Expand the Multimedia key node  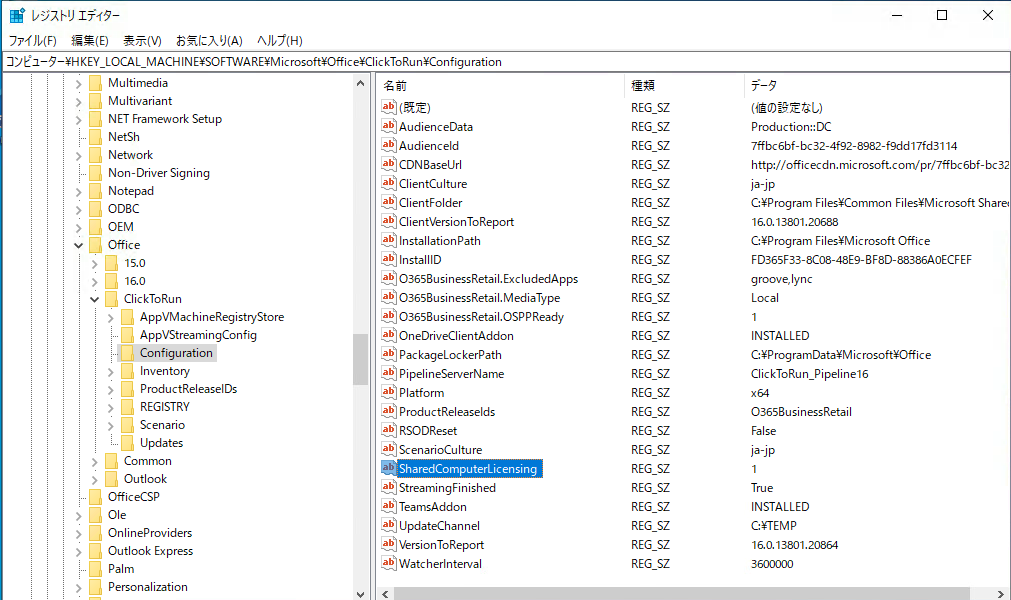tap(79, 84)
